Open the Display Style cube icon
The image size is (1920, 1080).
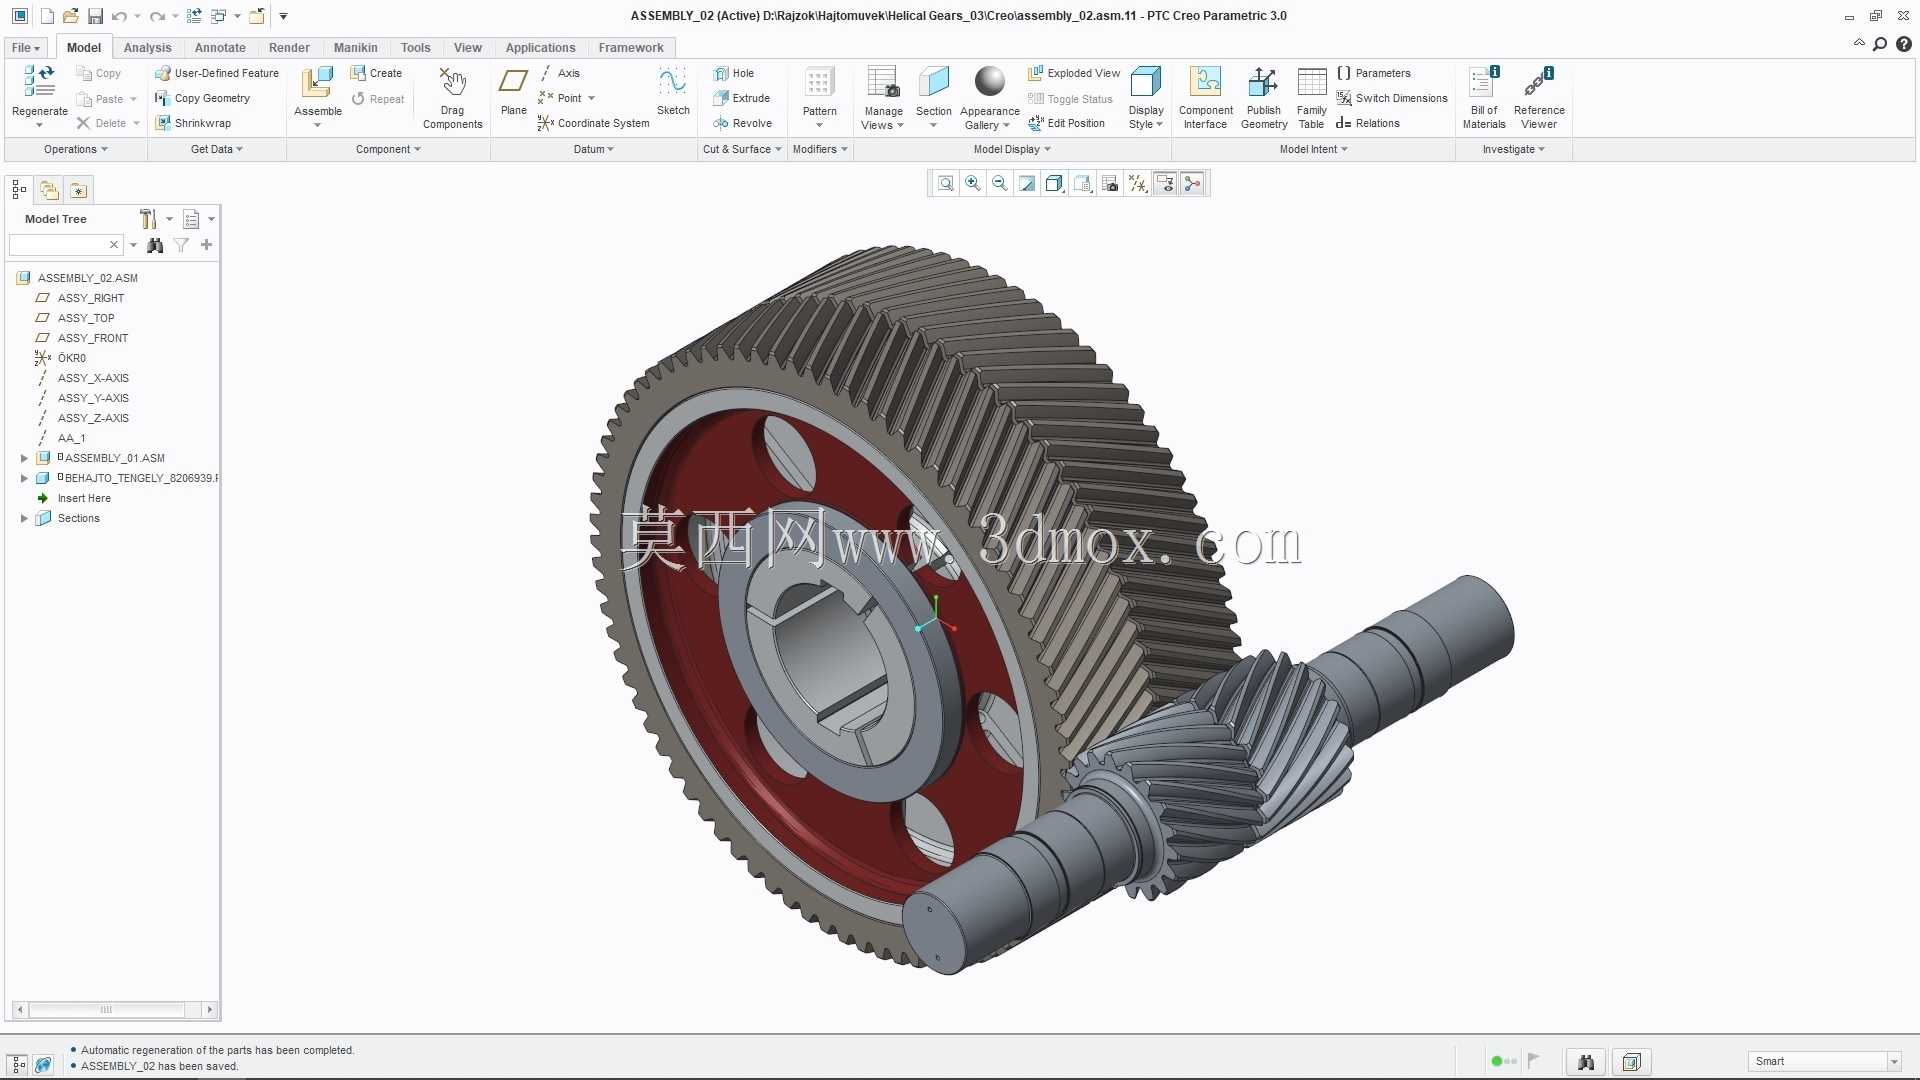[x=1145, y=83]
